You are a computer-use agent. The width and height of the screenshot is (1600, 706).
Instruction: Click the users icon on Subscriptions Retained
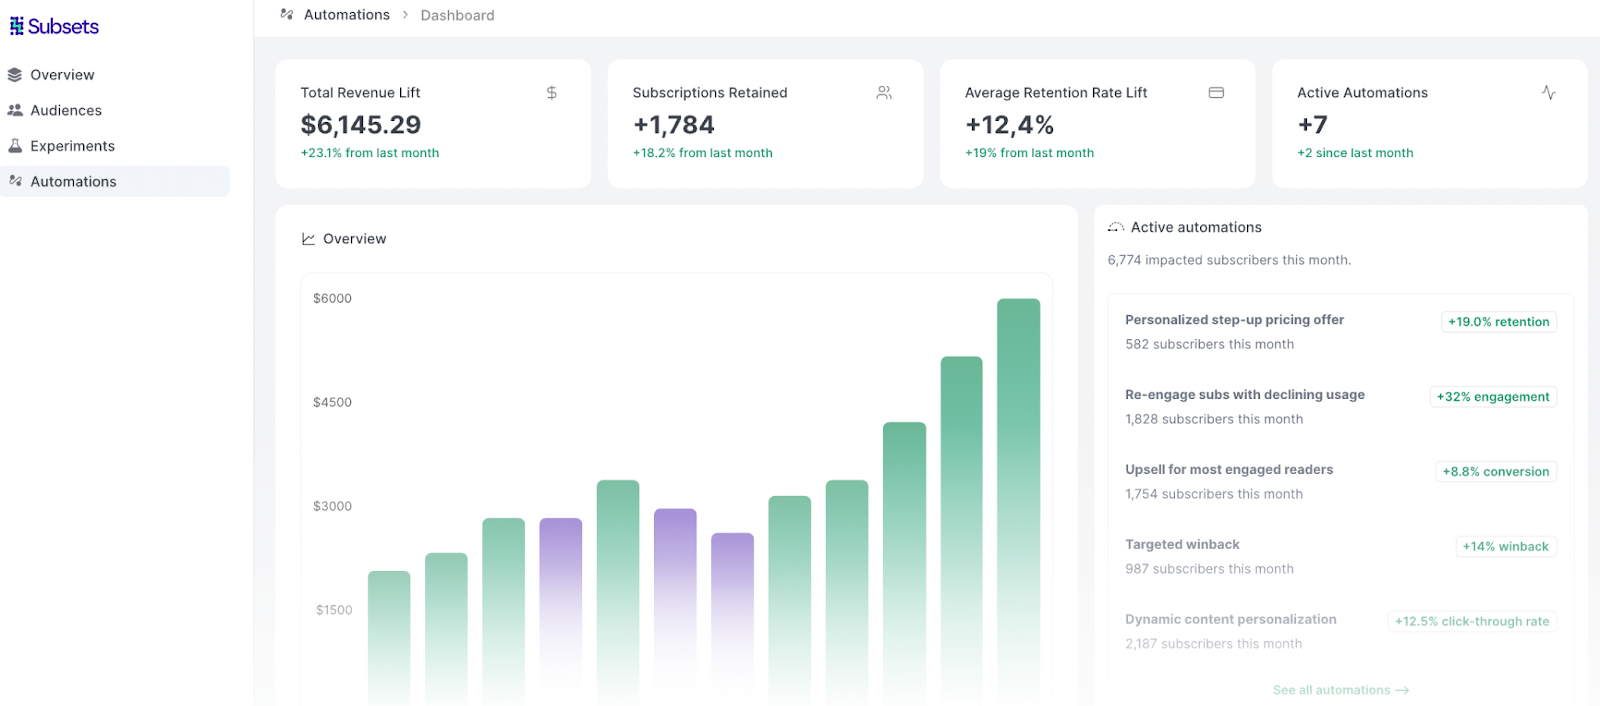[884, 92]
